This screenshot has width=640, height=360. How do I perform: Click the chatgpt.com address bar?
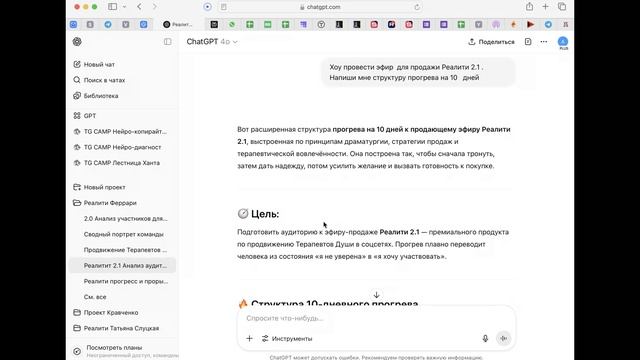pos(320,7)
